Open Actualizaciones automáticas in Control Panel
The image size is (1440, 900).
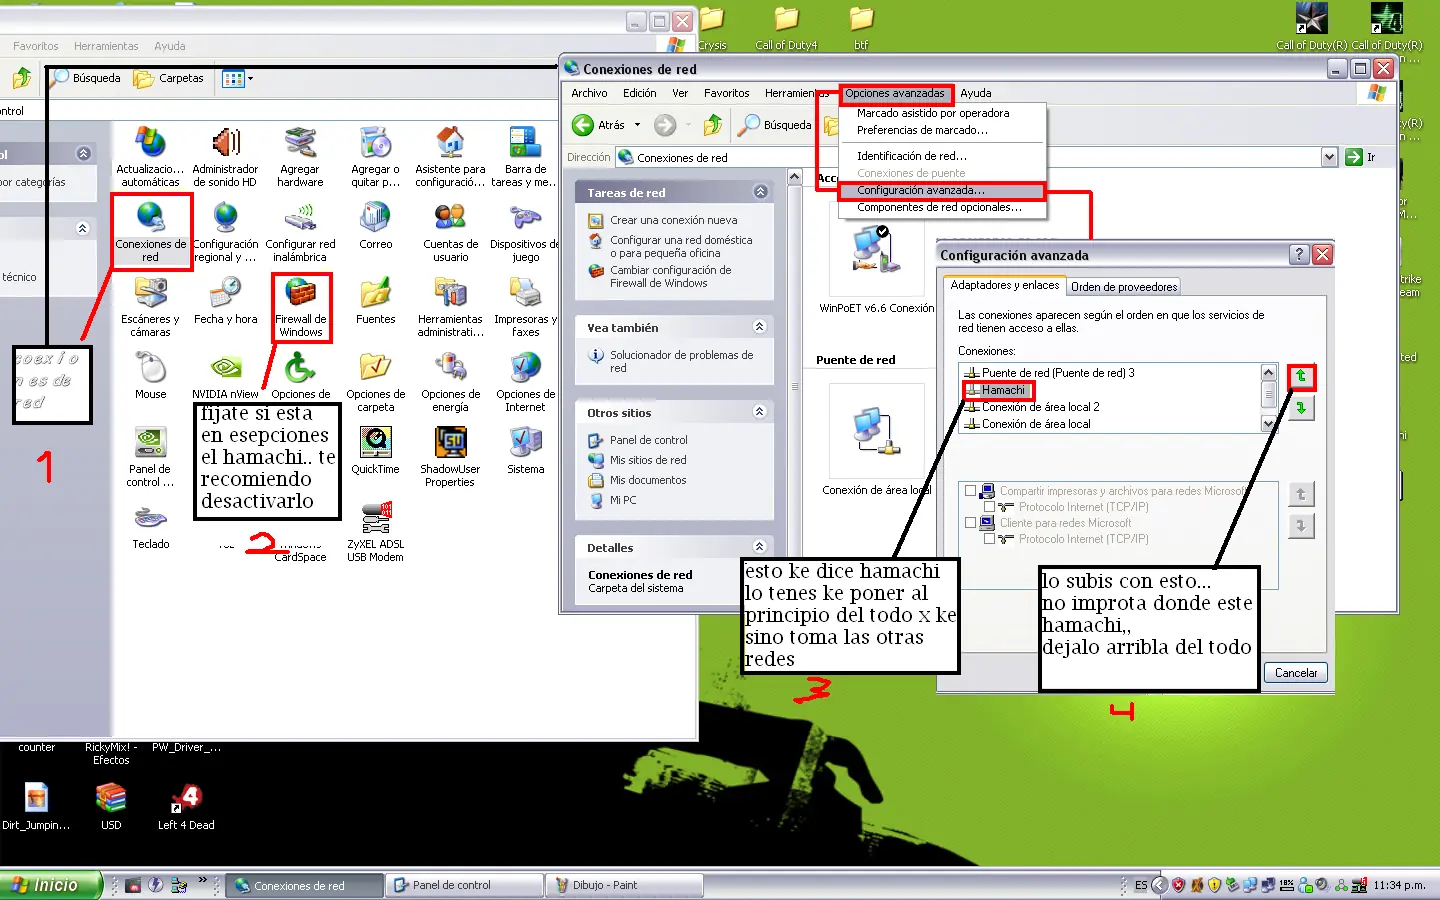tap(150, 156)
